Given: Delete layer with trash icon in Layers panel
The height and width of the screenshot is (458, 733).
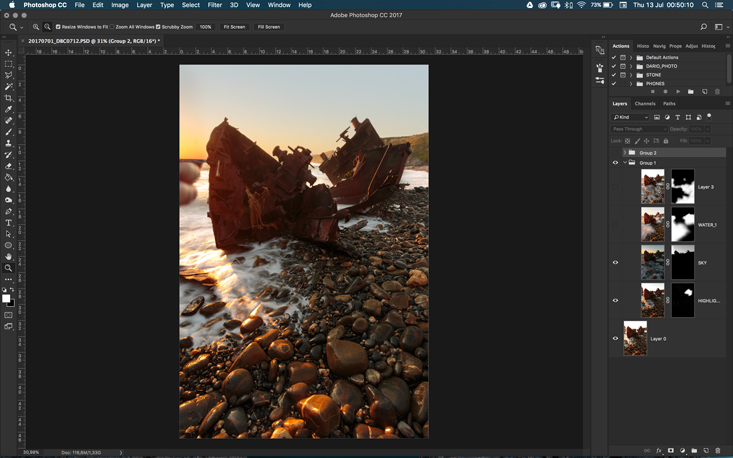Looking at the screenshot, I should pos(718,451).
